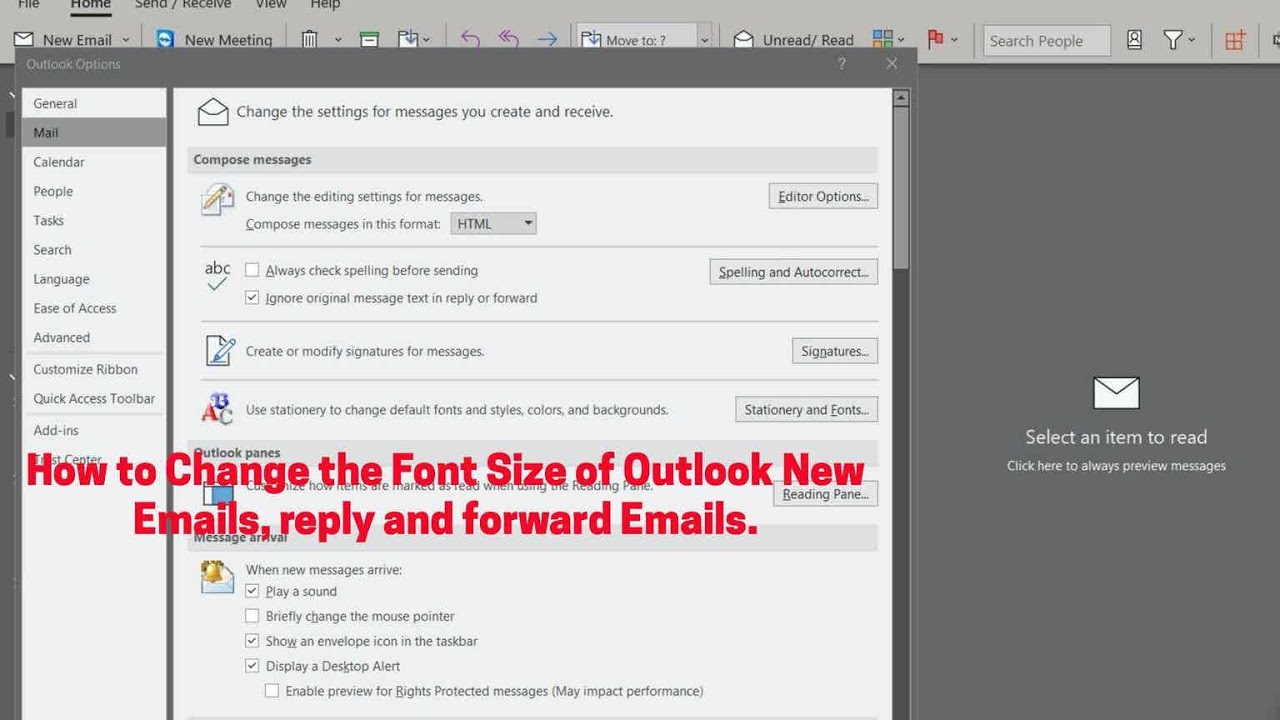Click the envelope icon in reading pane
This screenshot has width=1280, height=720.
1116,393
